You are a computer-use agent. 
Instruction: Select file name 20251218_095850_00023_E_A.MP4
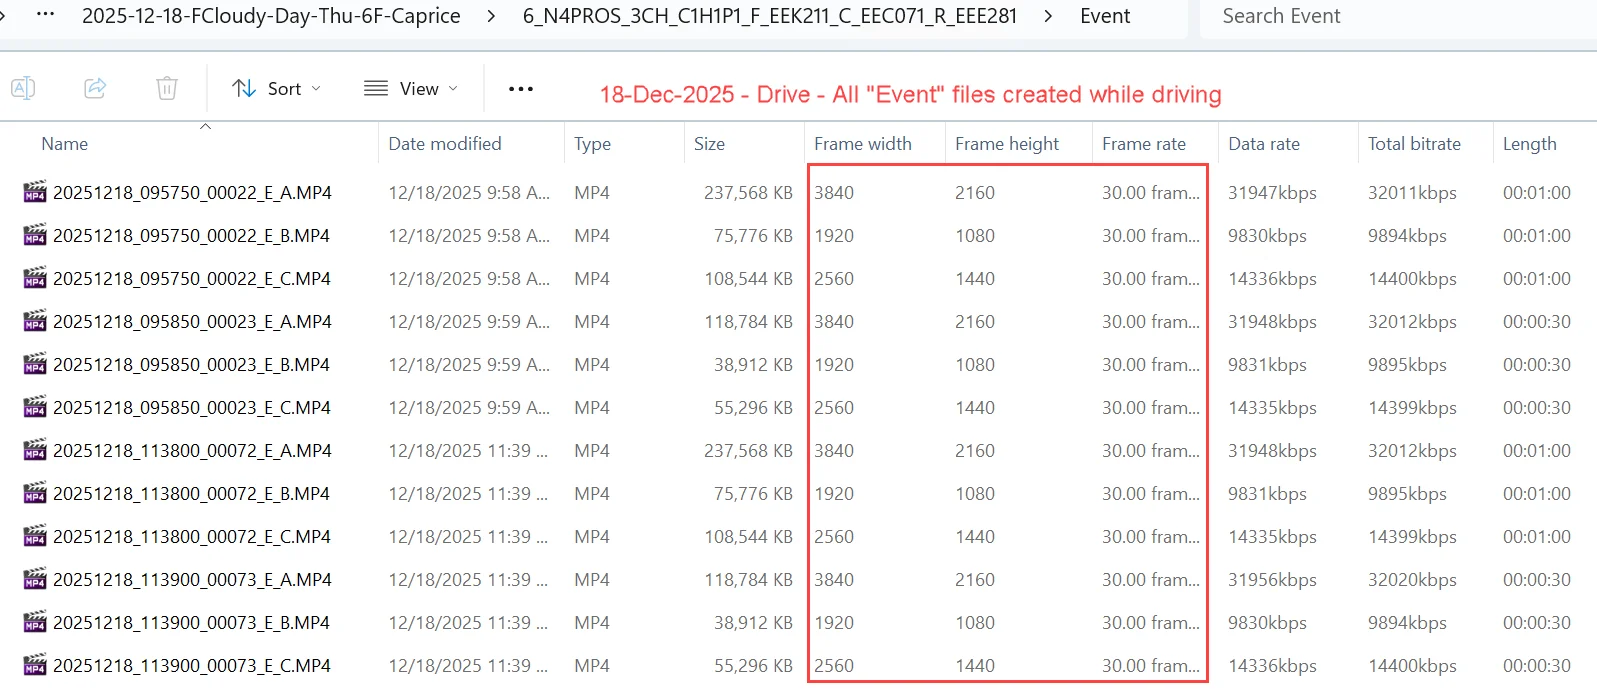[192, 322]
